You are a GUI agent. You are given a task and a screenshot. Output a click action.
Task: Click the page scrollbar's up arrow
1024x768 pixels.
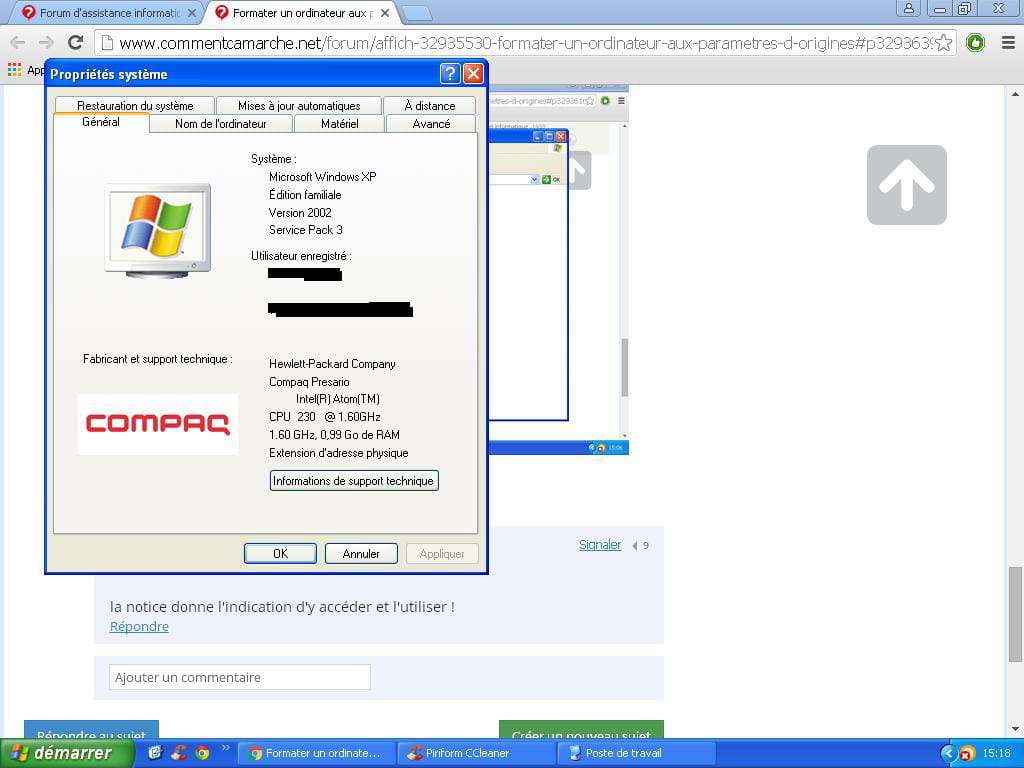[1016, 94]
